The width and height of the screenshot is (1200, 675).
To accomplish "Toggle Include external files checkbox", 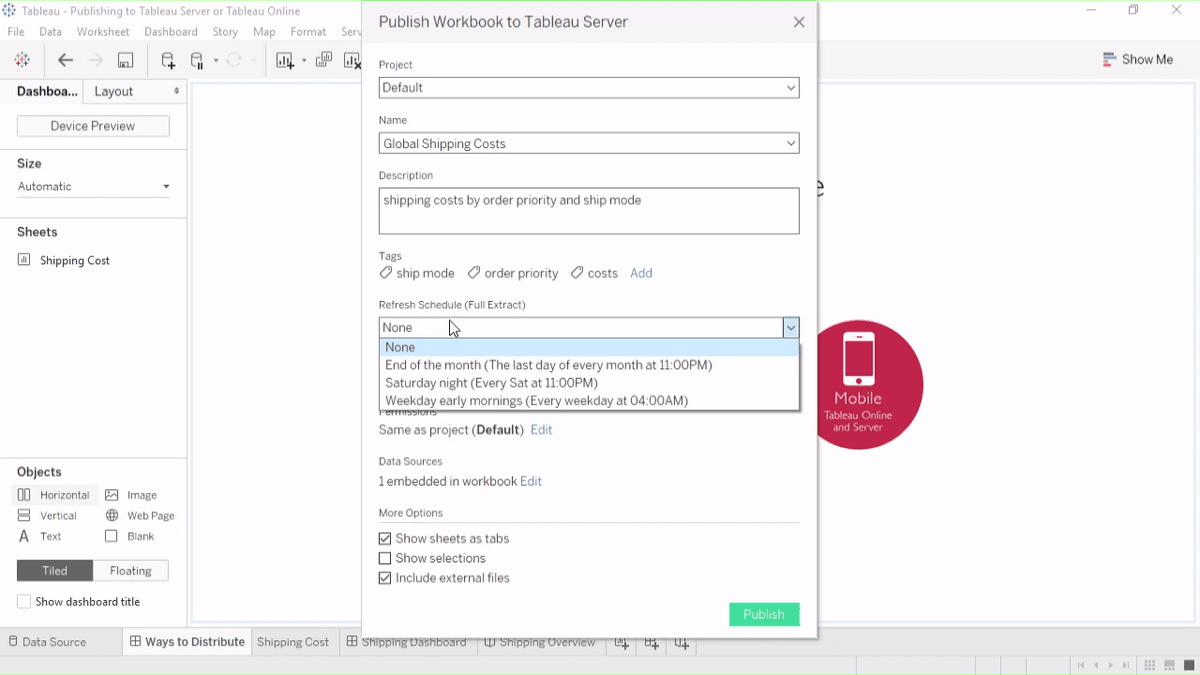I will (385, 579).
